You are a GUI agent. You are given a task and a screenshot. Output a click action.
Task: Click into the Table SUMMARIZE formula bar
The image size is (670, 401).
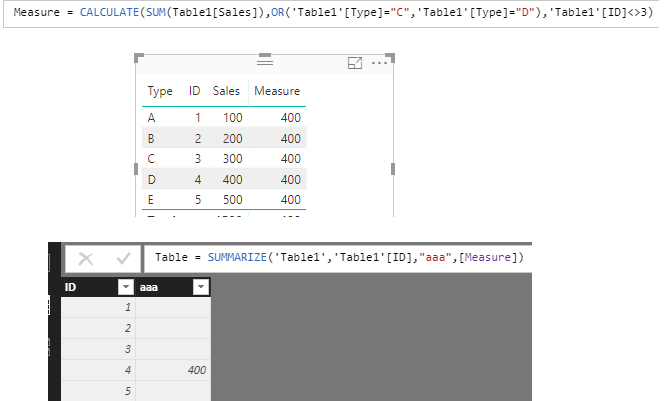tap(338, 258)
